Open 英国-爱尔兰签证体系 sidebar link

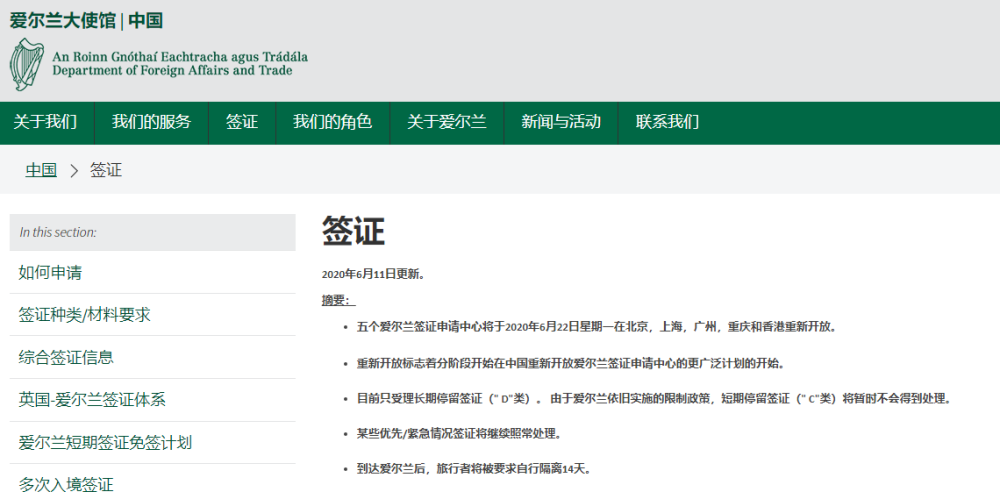(92, 400)
